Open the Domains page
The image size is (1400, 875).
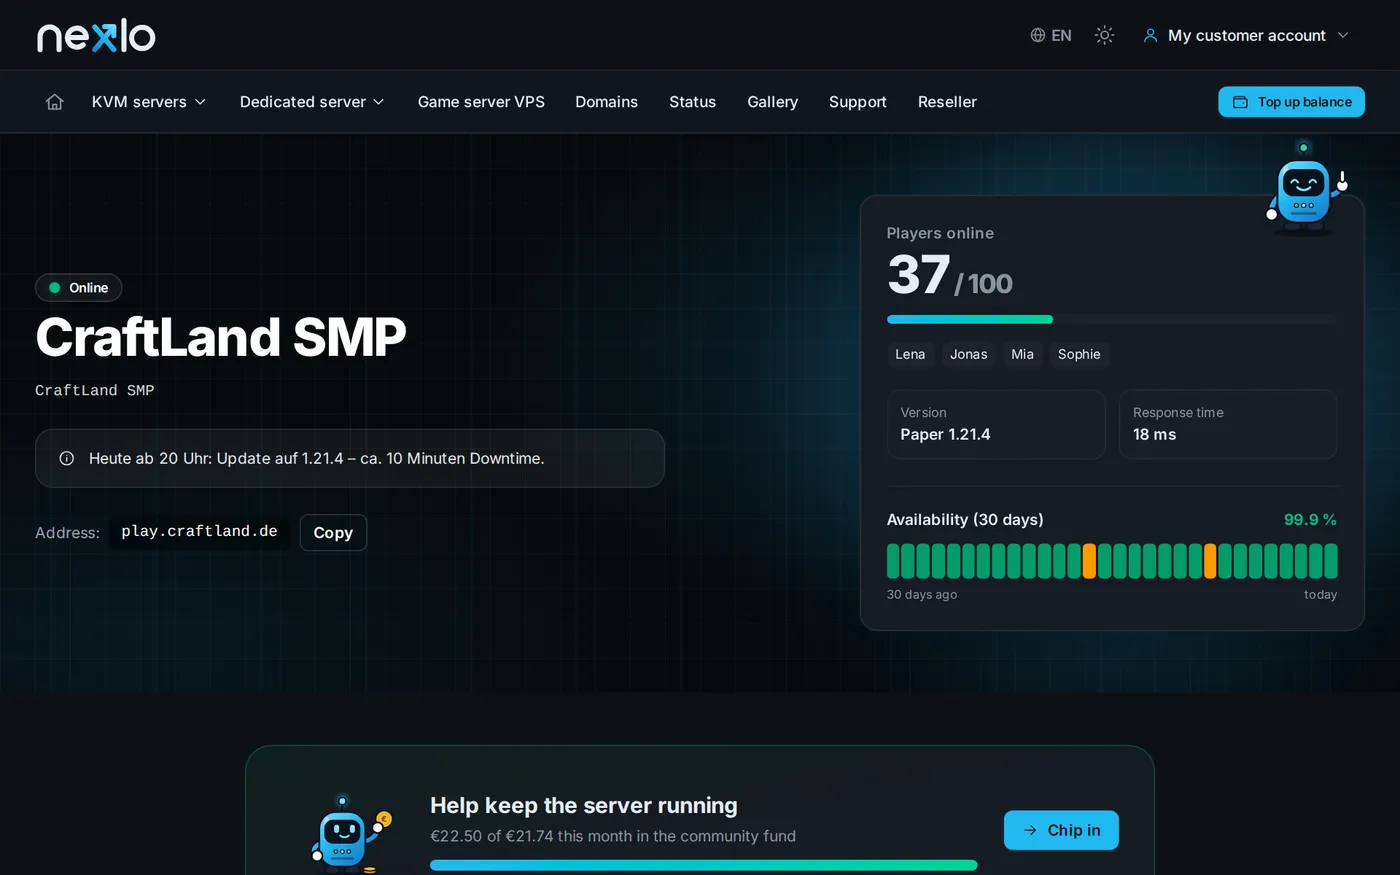606,102
